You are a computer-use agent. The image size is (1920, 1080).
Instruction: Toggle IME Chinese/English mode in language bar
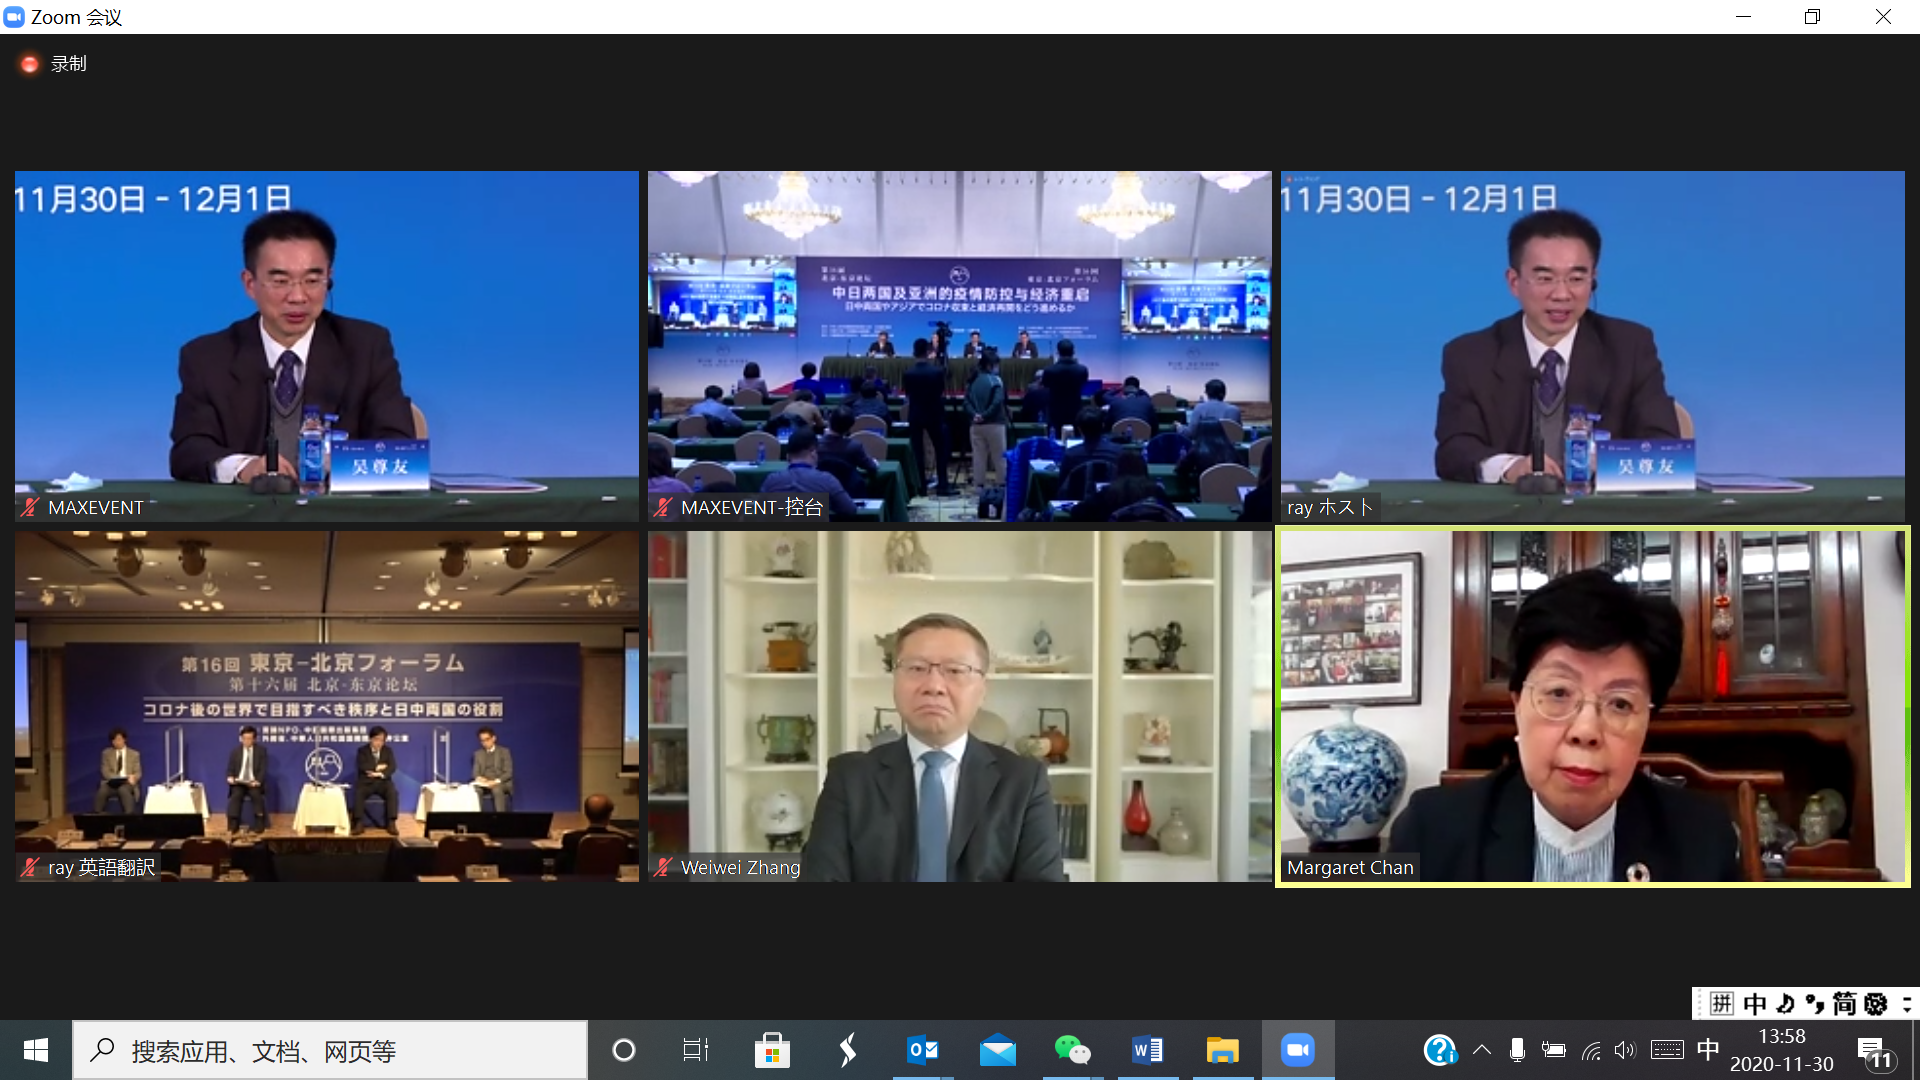tap(1754, 1003)
